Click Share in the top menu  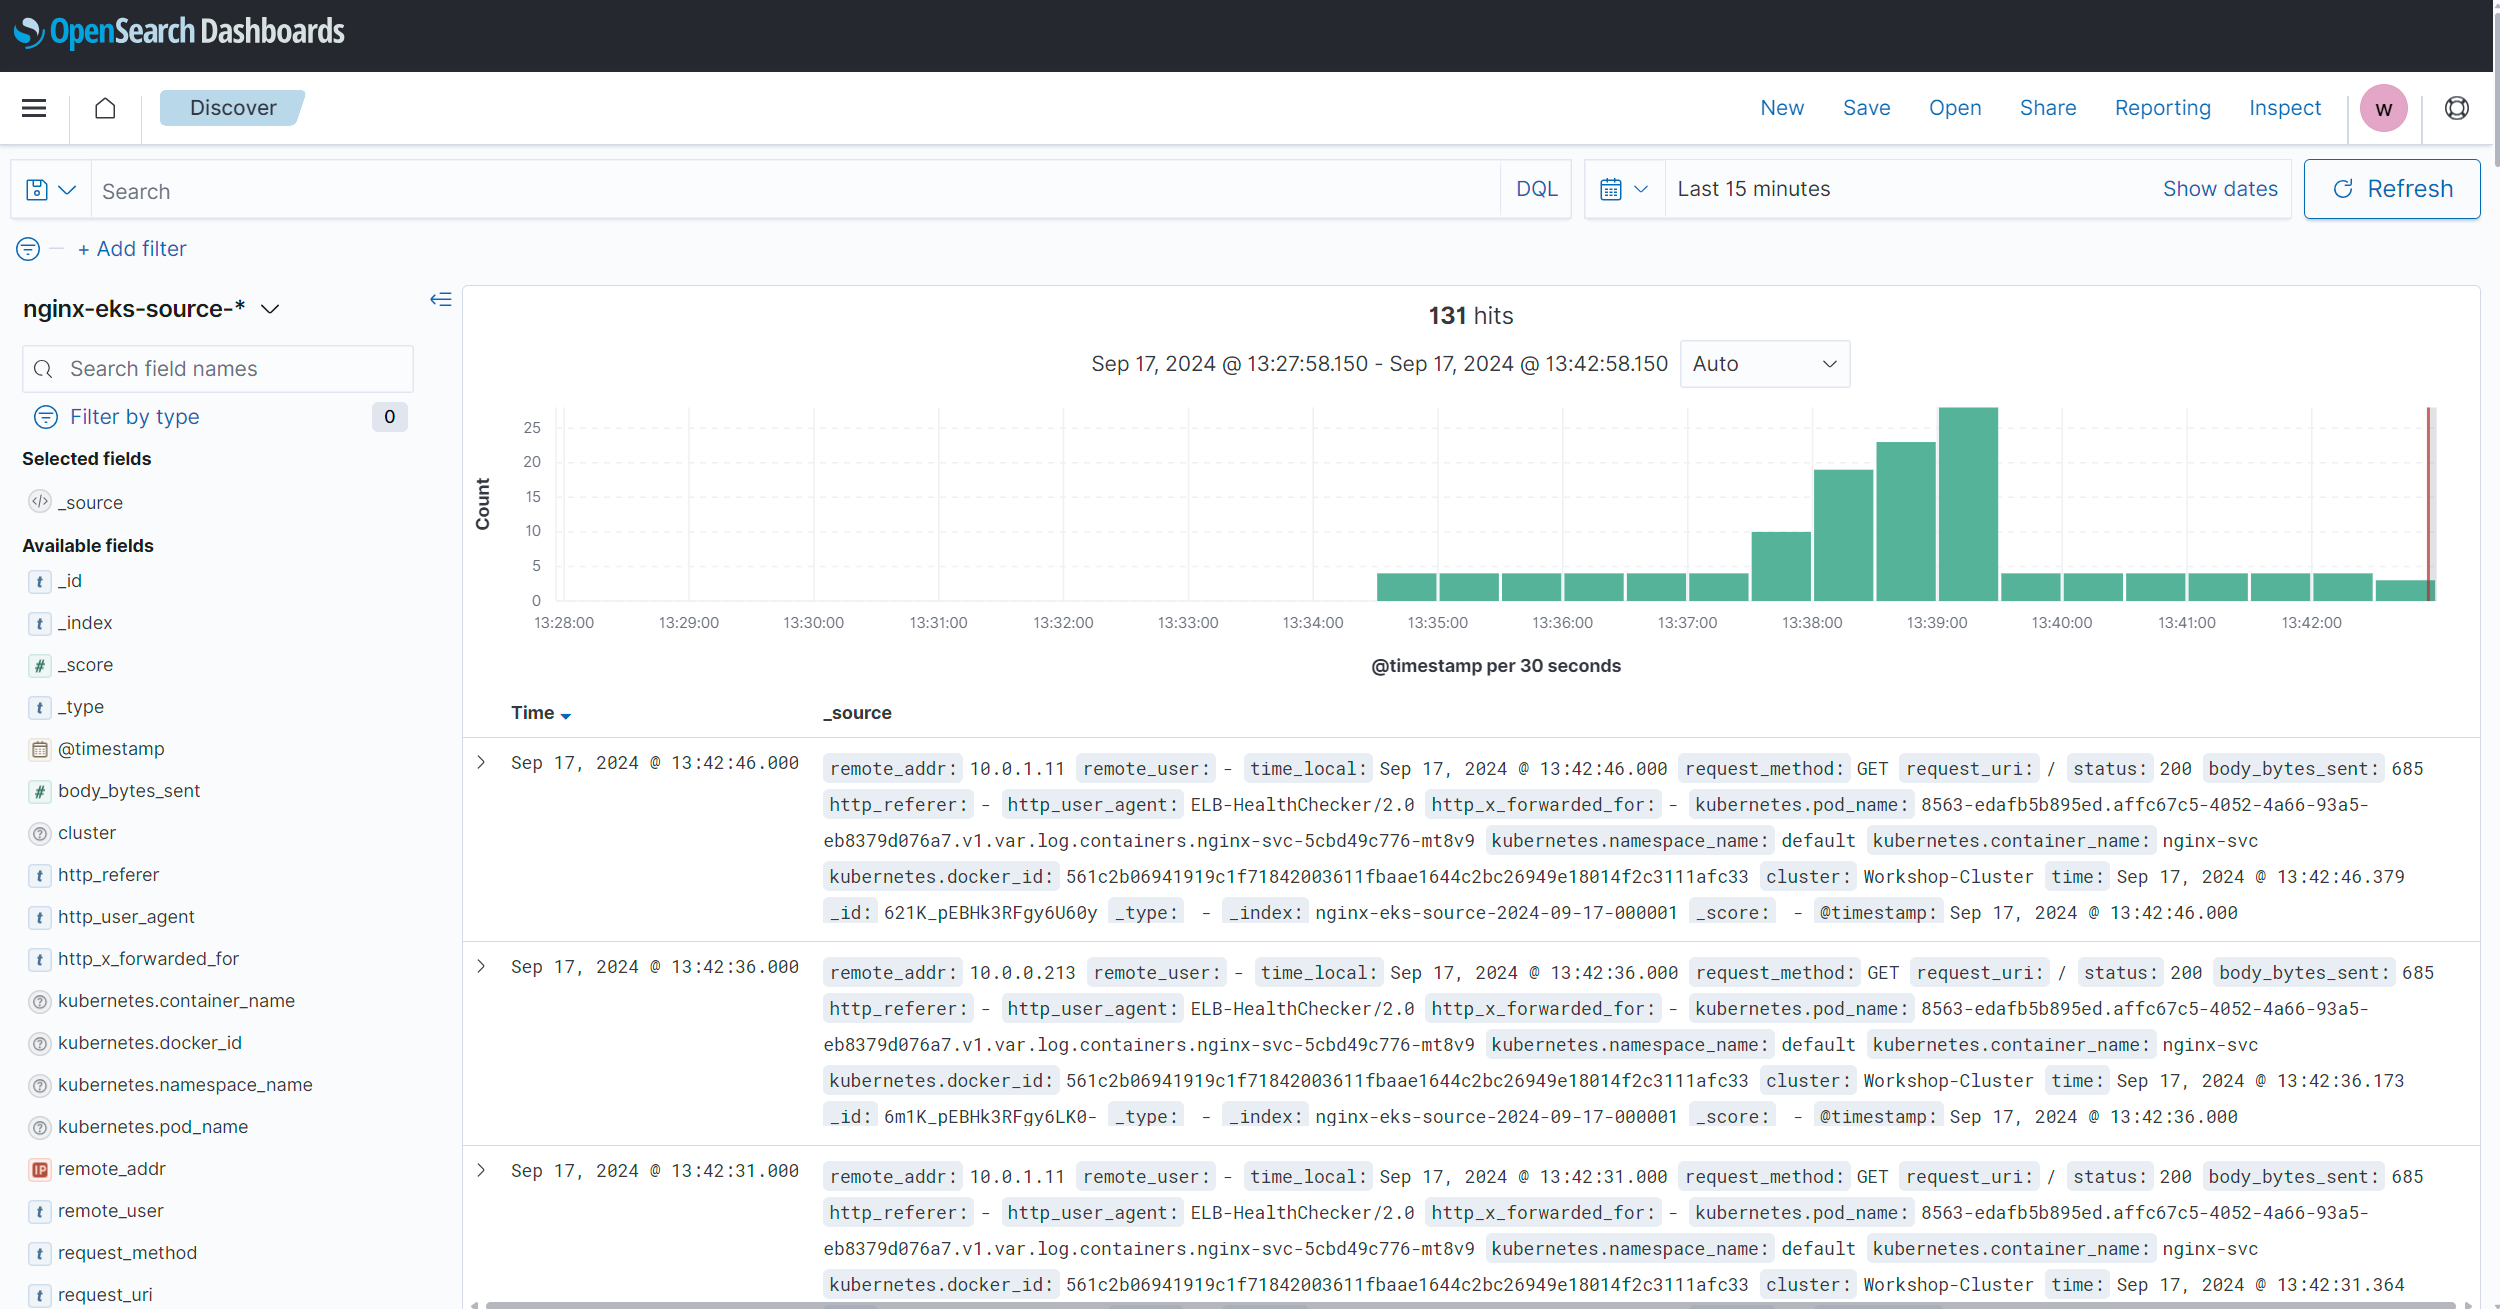click(x=2047, y=108)
